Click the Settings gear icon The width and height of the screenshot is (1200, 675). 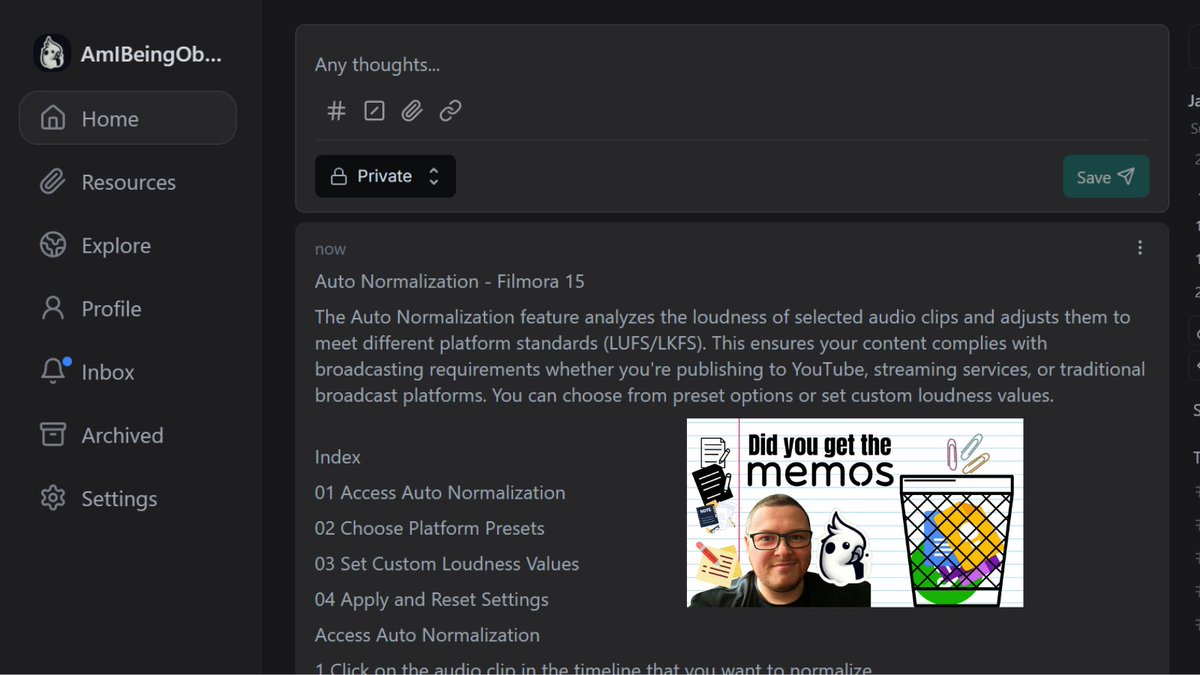point(52,498)
